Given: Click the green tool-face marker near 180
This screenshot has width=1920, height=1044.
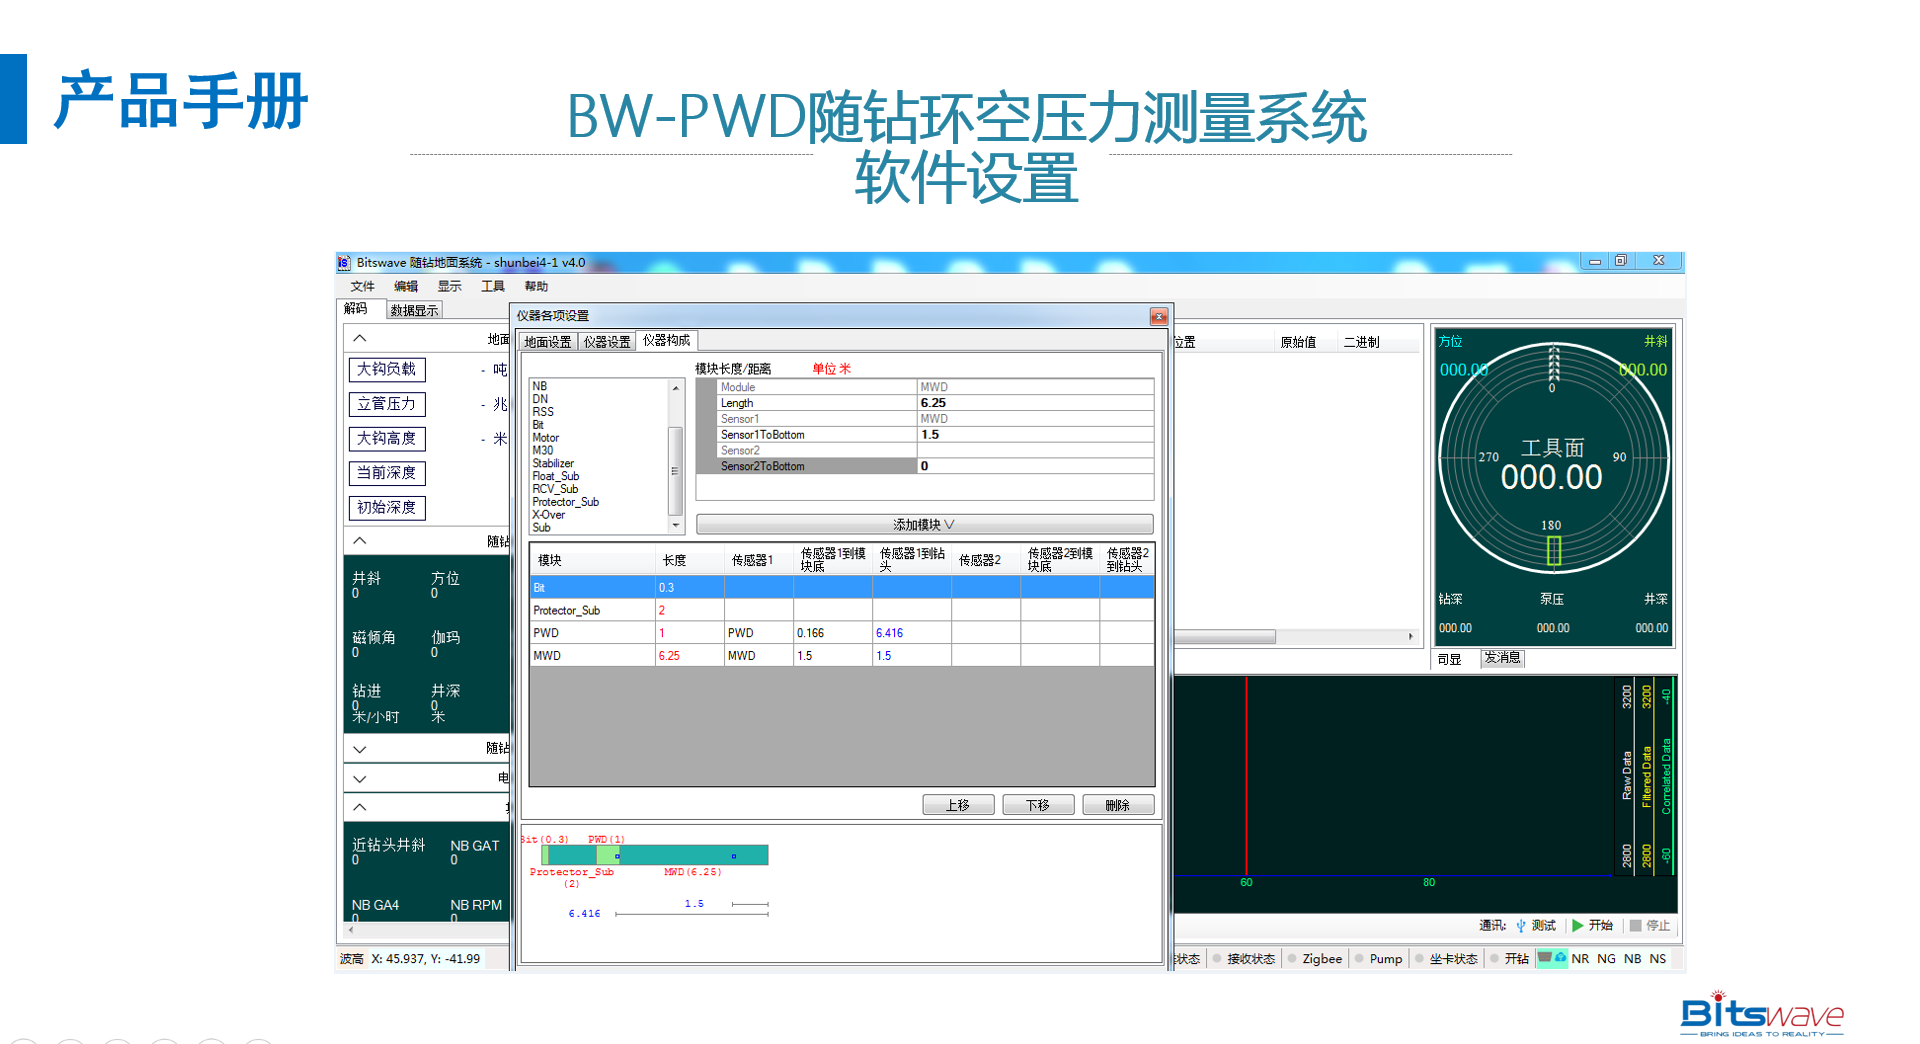Looking at the screenshot, I should tap(1554, 550).
